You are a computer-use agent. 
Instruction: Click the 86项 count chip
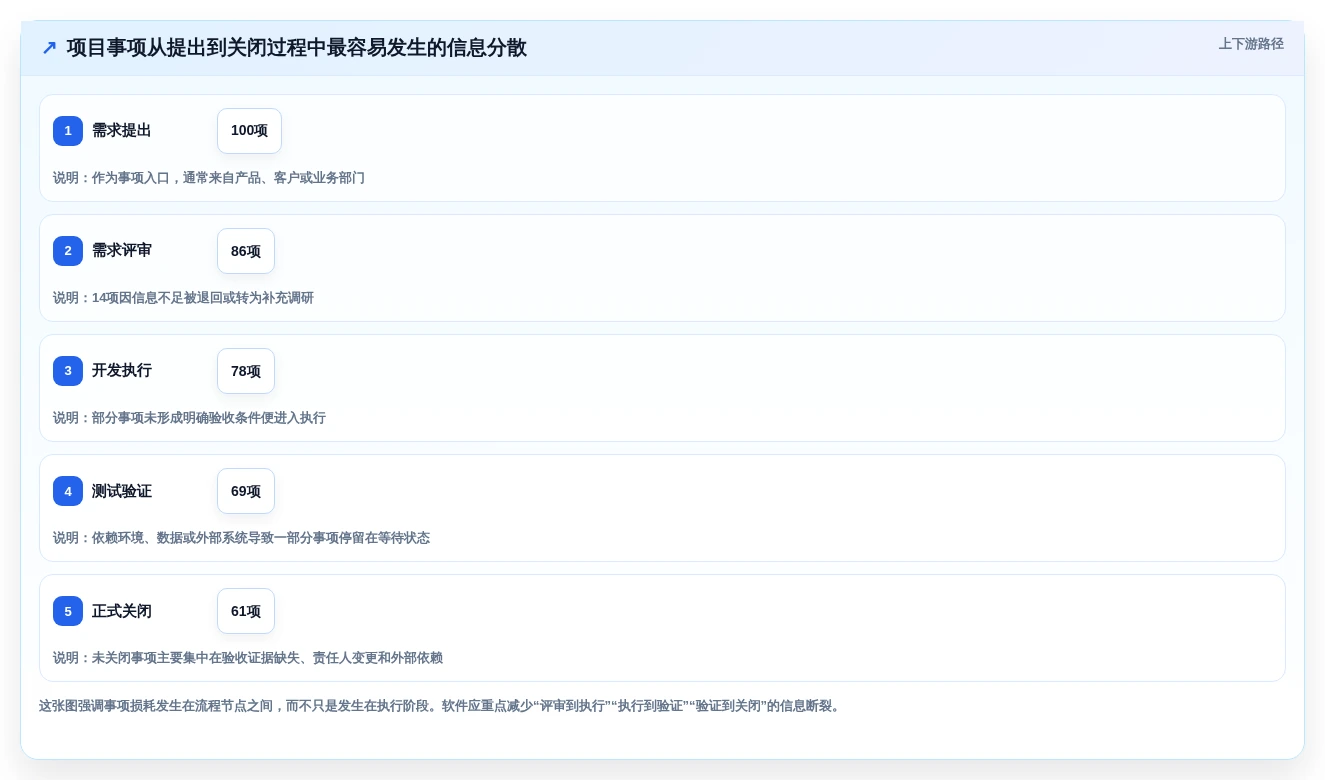(246, 251)
